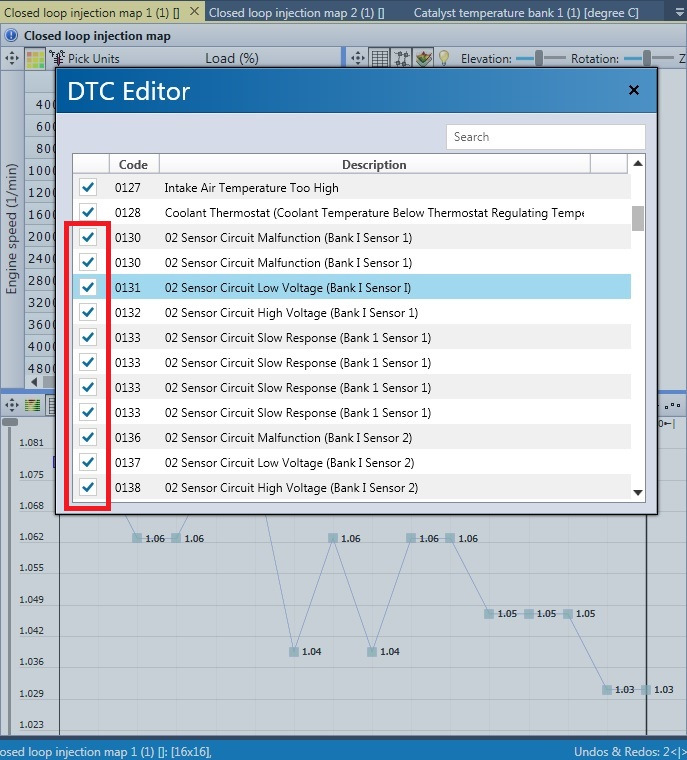The height and width of the screenshot is (760, 687).
Task: Open Catalyst temperature bank 1 tab
Action: pos(526,13)
